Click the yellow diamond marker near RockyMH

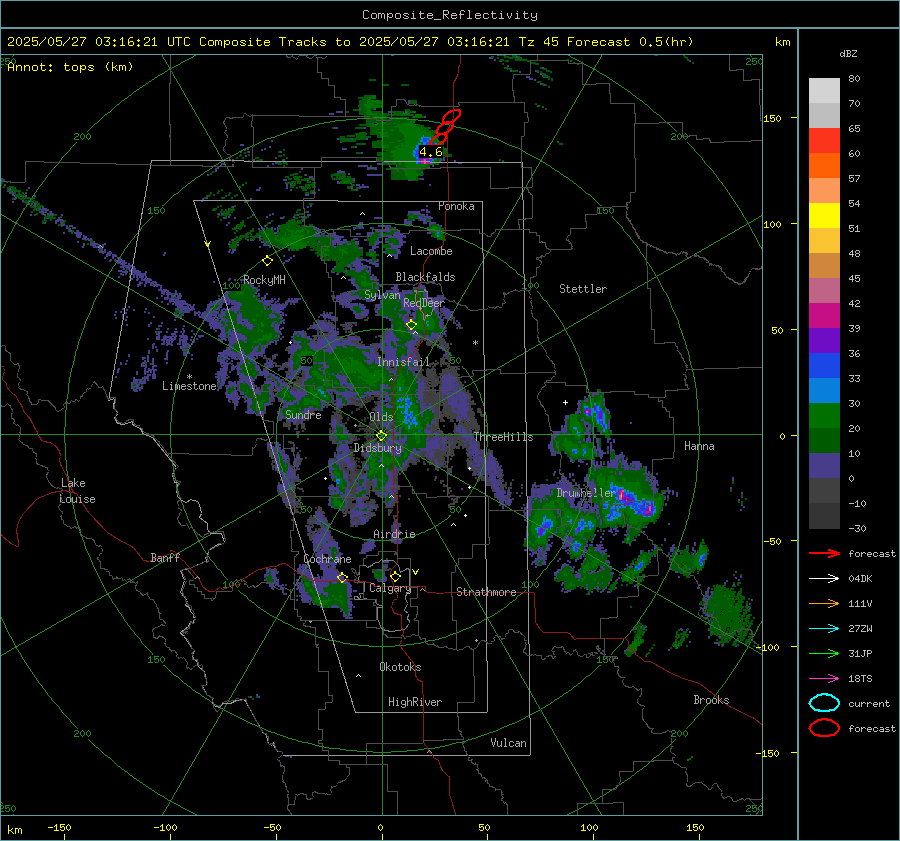[267, 261]
